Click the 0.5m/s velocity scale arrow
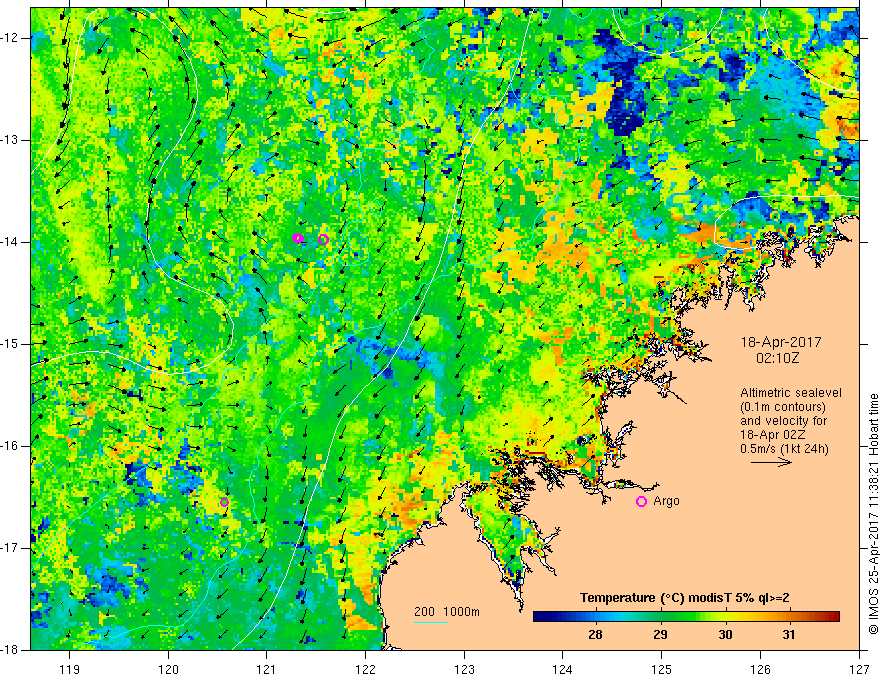The width and height of the screenshot is (880, 680). click(x=771, y=462)
